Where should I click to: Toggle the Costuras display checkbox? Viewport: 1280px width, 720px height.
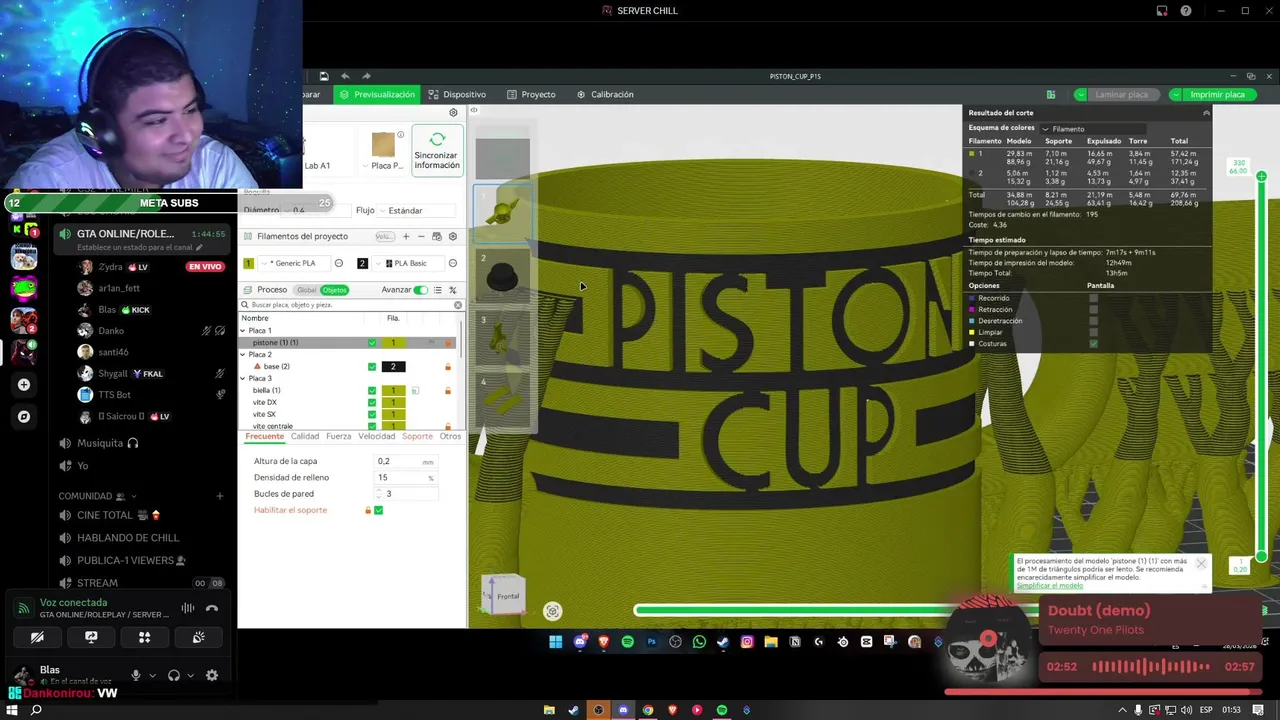tap(1093, 344)
